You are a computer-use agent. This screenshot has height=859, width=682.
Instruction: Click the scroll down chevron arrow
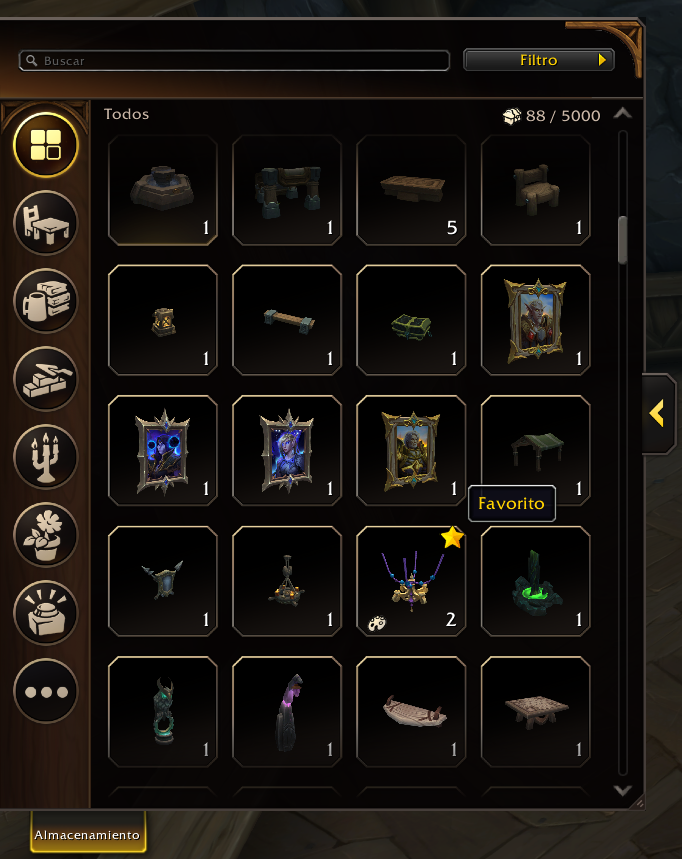coord(623,791)
